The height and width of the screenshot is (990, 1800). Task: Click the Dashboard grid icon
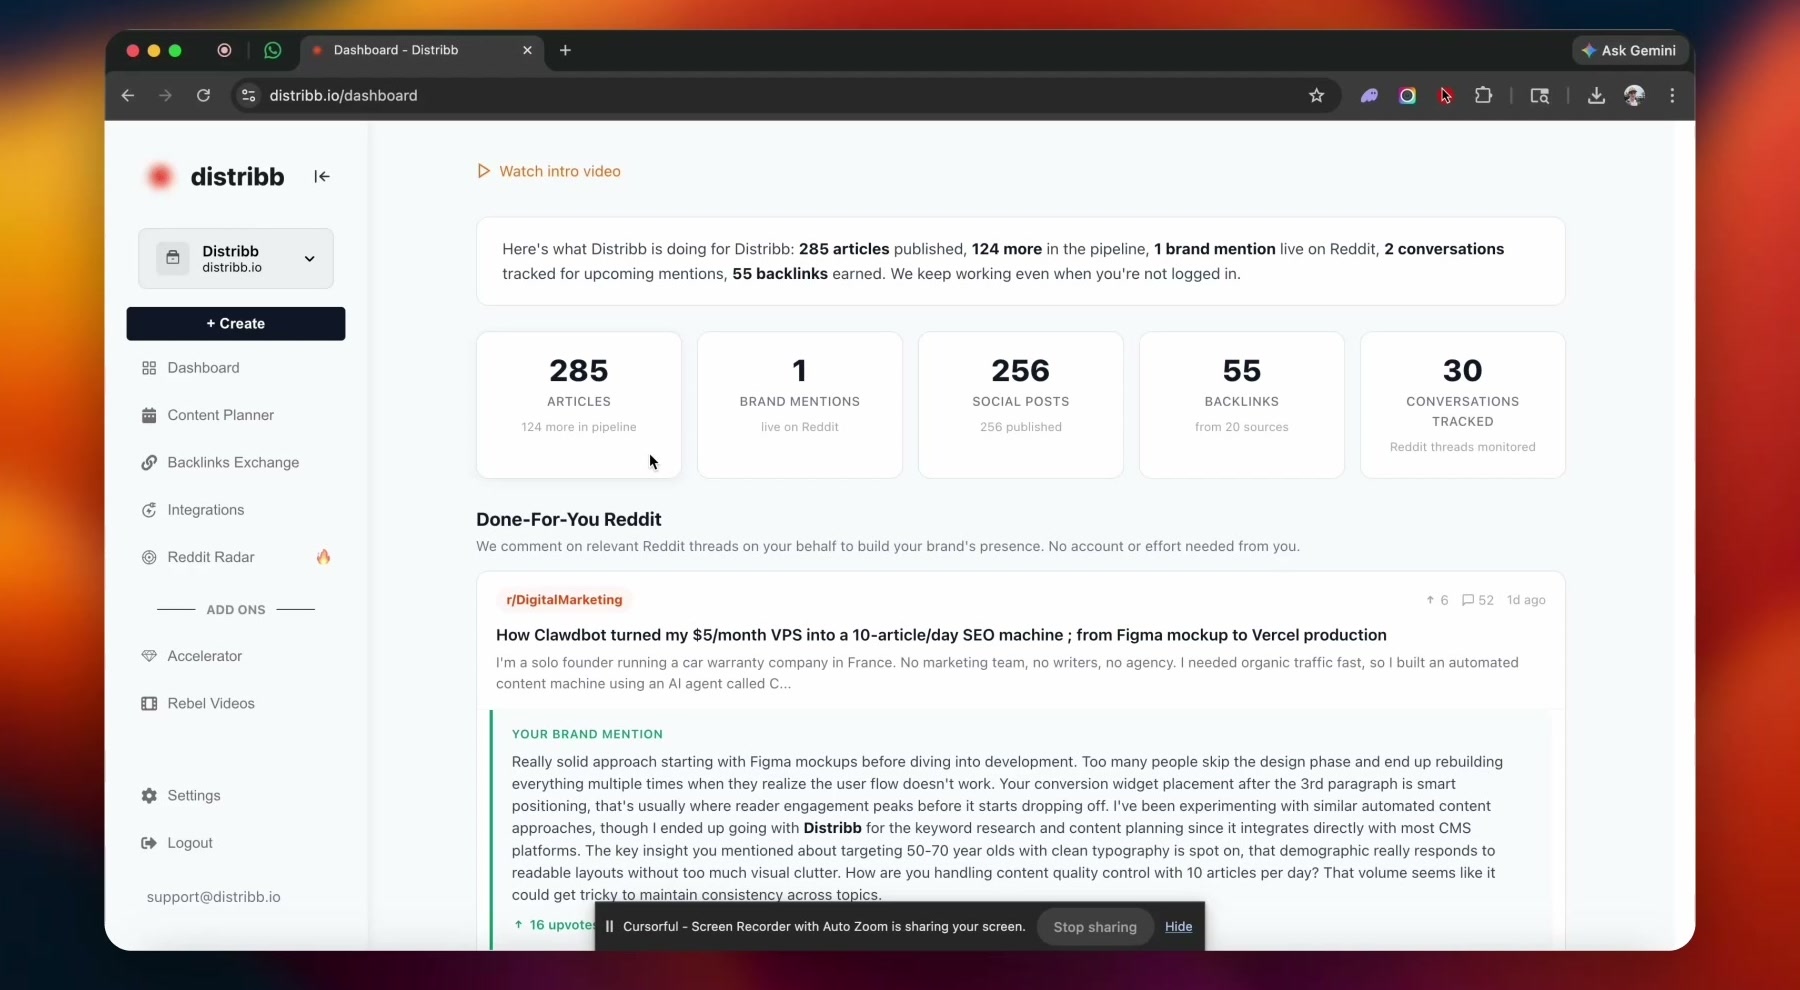(x=149, y=368)
